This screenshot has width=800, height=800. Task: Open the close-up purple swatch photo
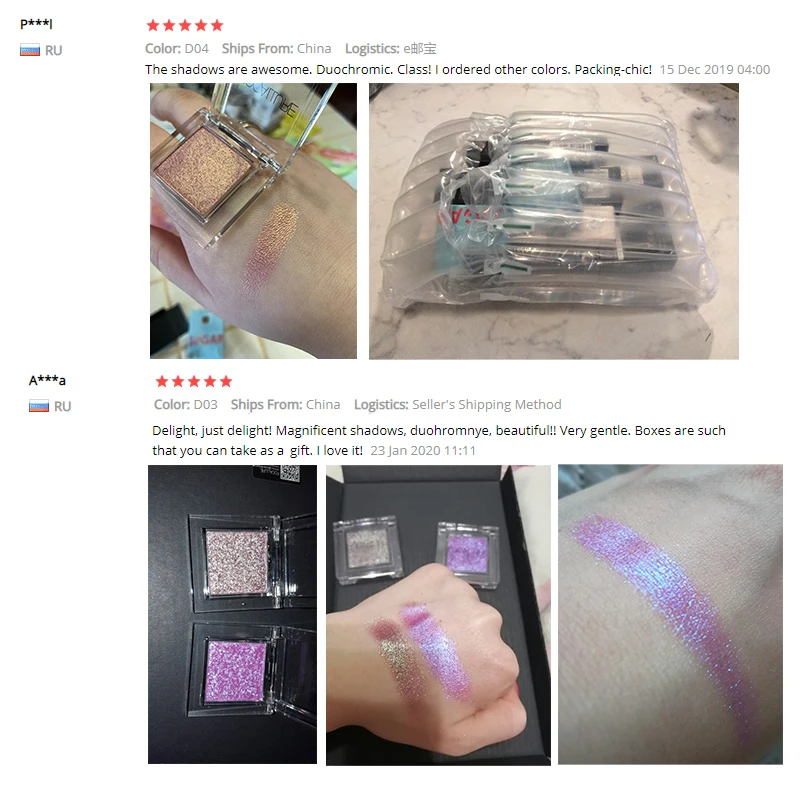click(x=670, y=614)
